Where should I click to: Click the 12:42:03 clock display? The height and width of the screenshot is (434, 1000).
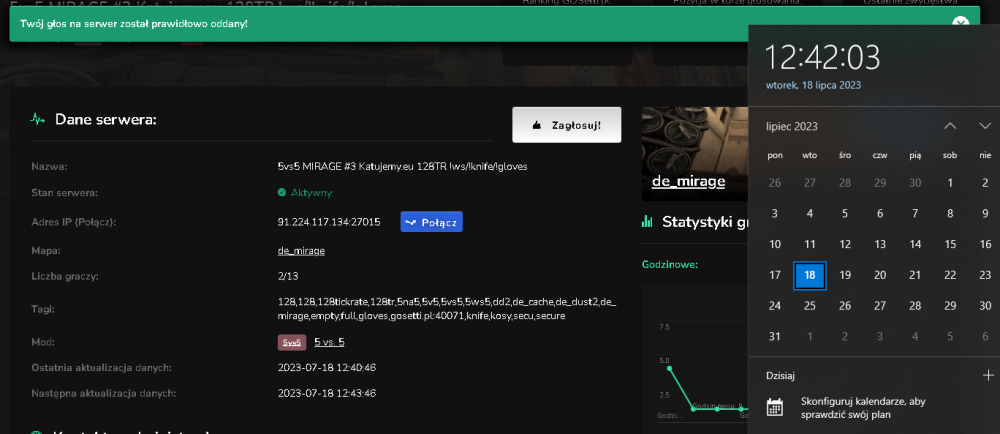pyautogui.click(x=822, y=57)
